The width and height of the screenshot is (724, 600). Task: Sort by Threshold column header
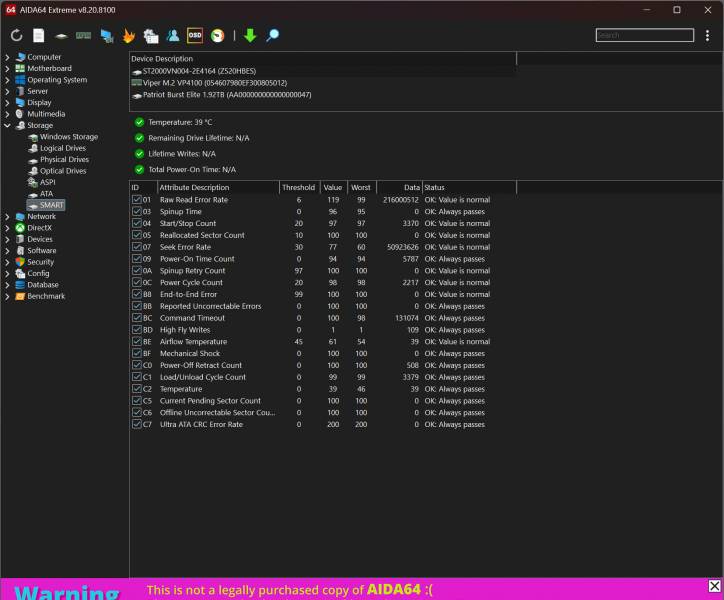pos(299,188)
